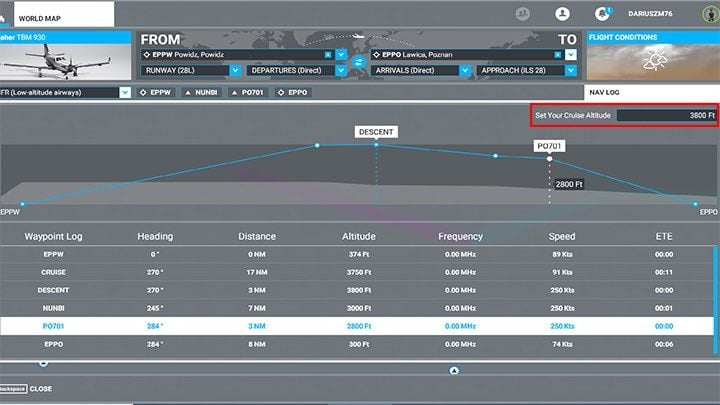
Task: Select the NUNBI waypoint chip
Action: point(200,92)
